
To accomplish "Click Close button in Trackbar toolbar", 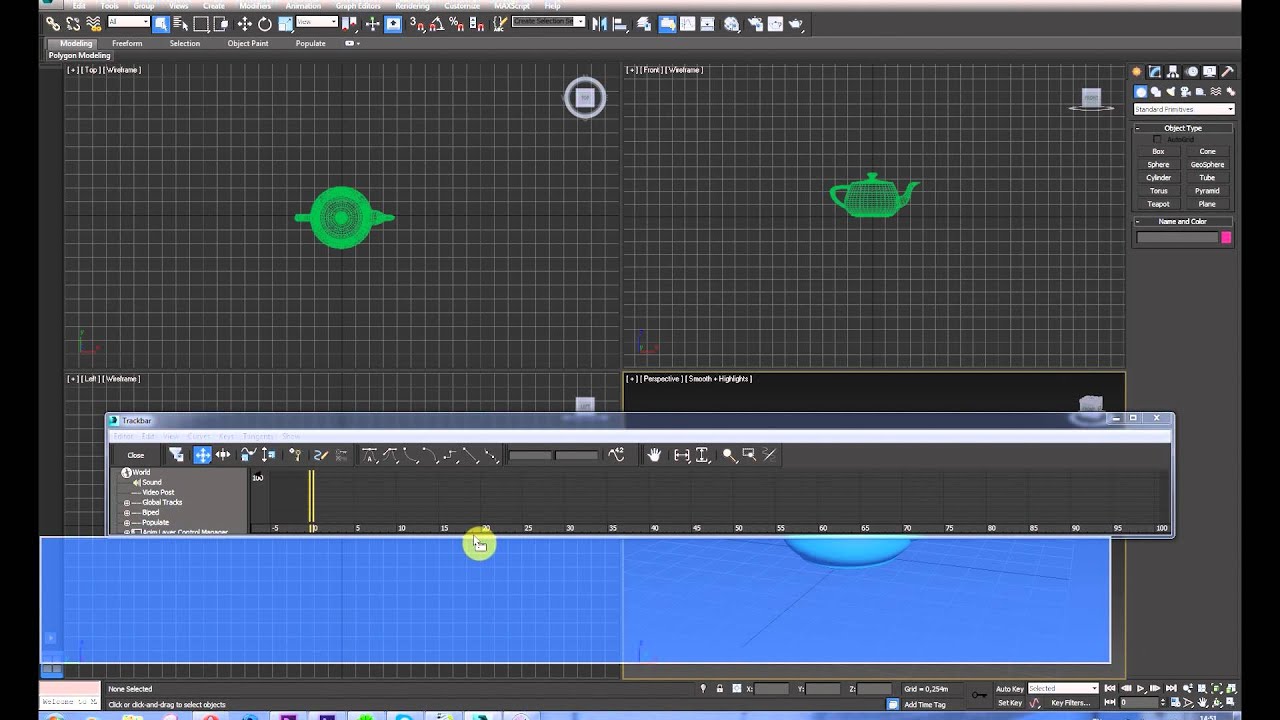I will click(x=136, y=455).
